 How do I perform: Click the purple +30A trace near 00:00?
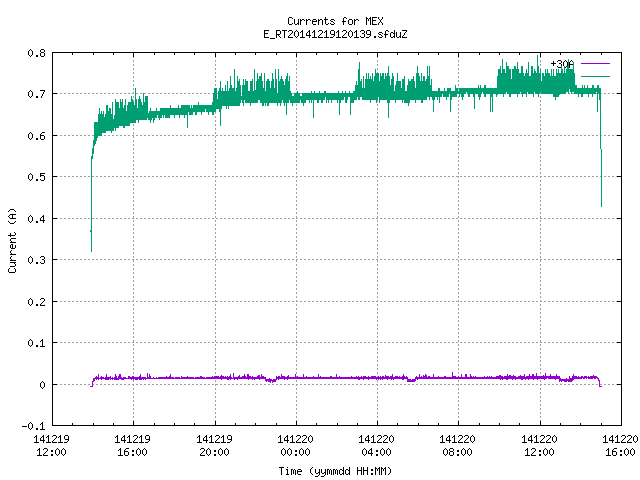point(296,378)
